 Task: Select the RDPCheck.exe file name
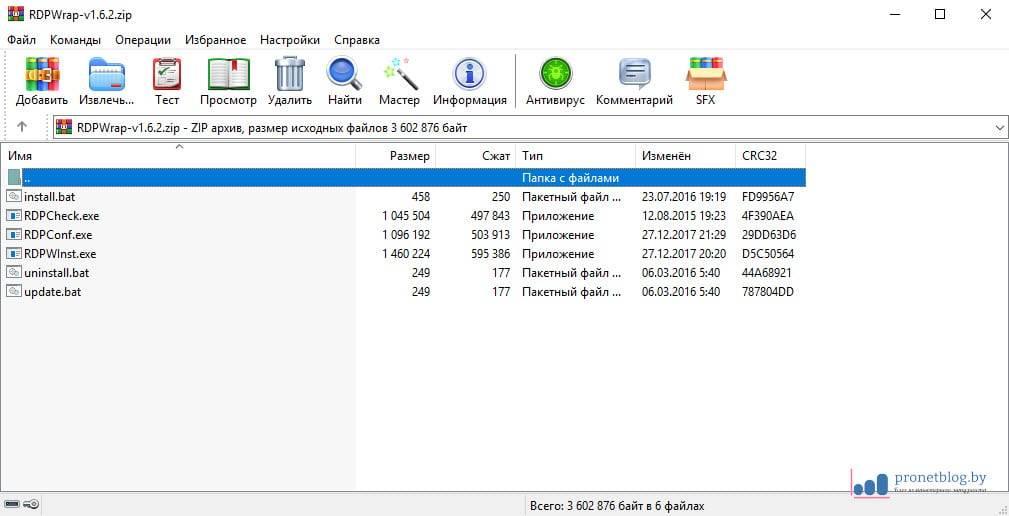(62, 216)
